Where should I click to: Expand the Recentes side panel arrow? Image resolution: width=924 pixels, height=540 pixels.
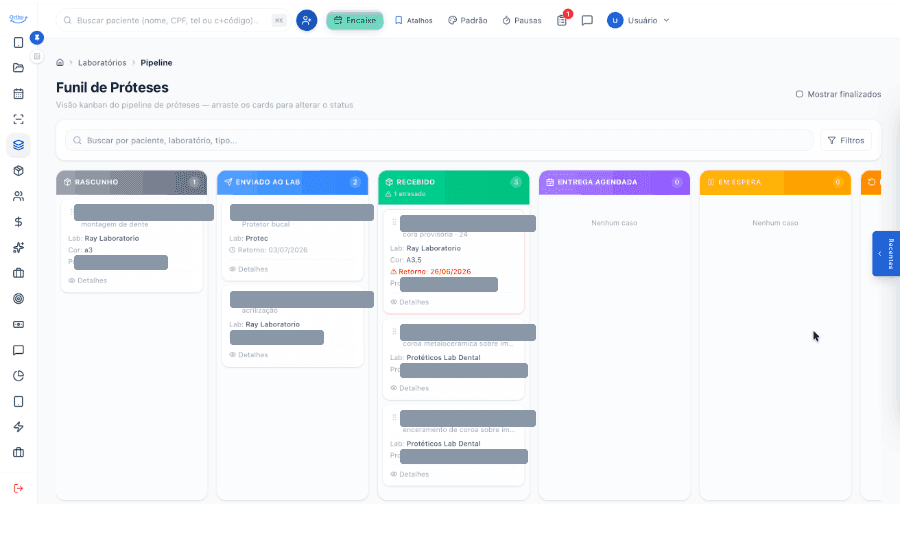tap(880, 253)
